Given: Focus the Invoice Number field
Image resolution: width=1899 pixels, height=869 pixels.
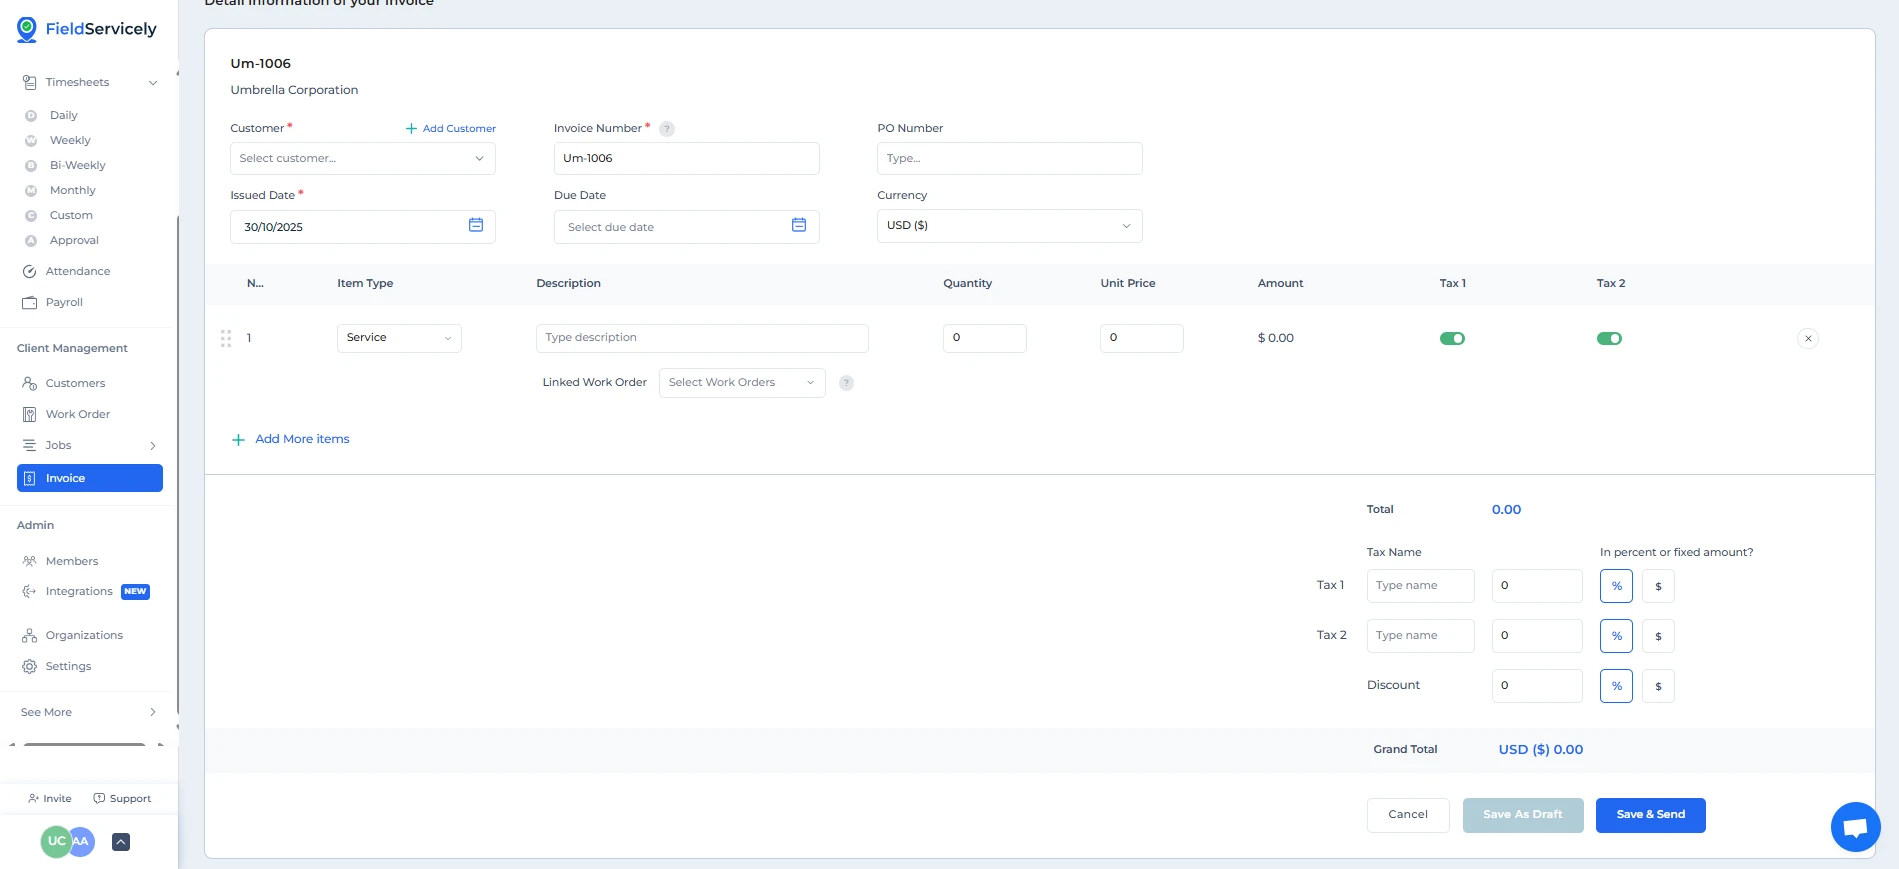Looking at the screenshot, I should pos(687,158).
